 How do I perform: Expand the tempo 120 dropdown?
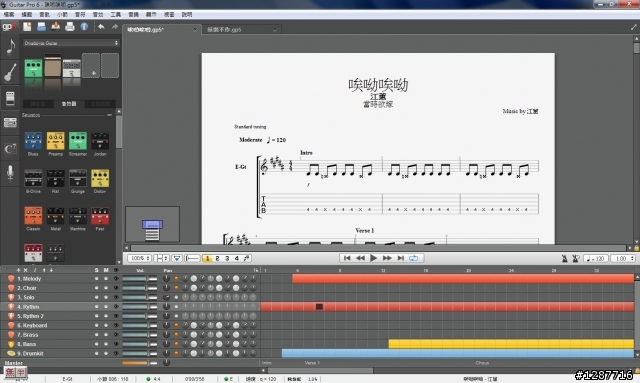[596, 258]
